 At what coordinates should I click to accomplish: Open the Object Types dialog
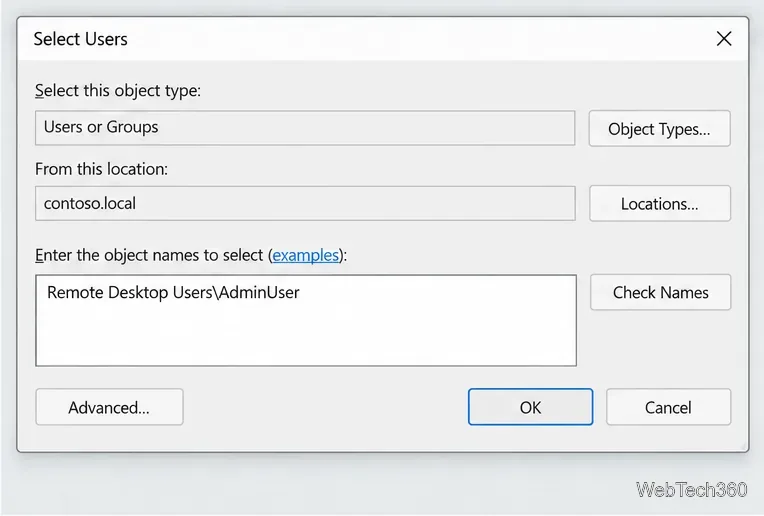(659, 129)
